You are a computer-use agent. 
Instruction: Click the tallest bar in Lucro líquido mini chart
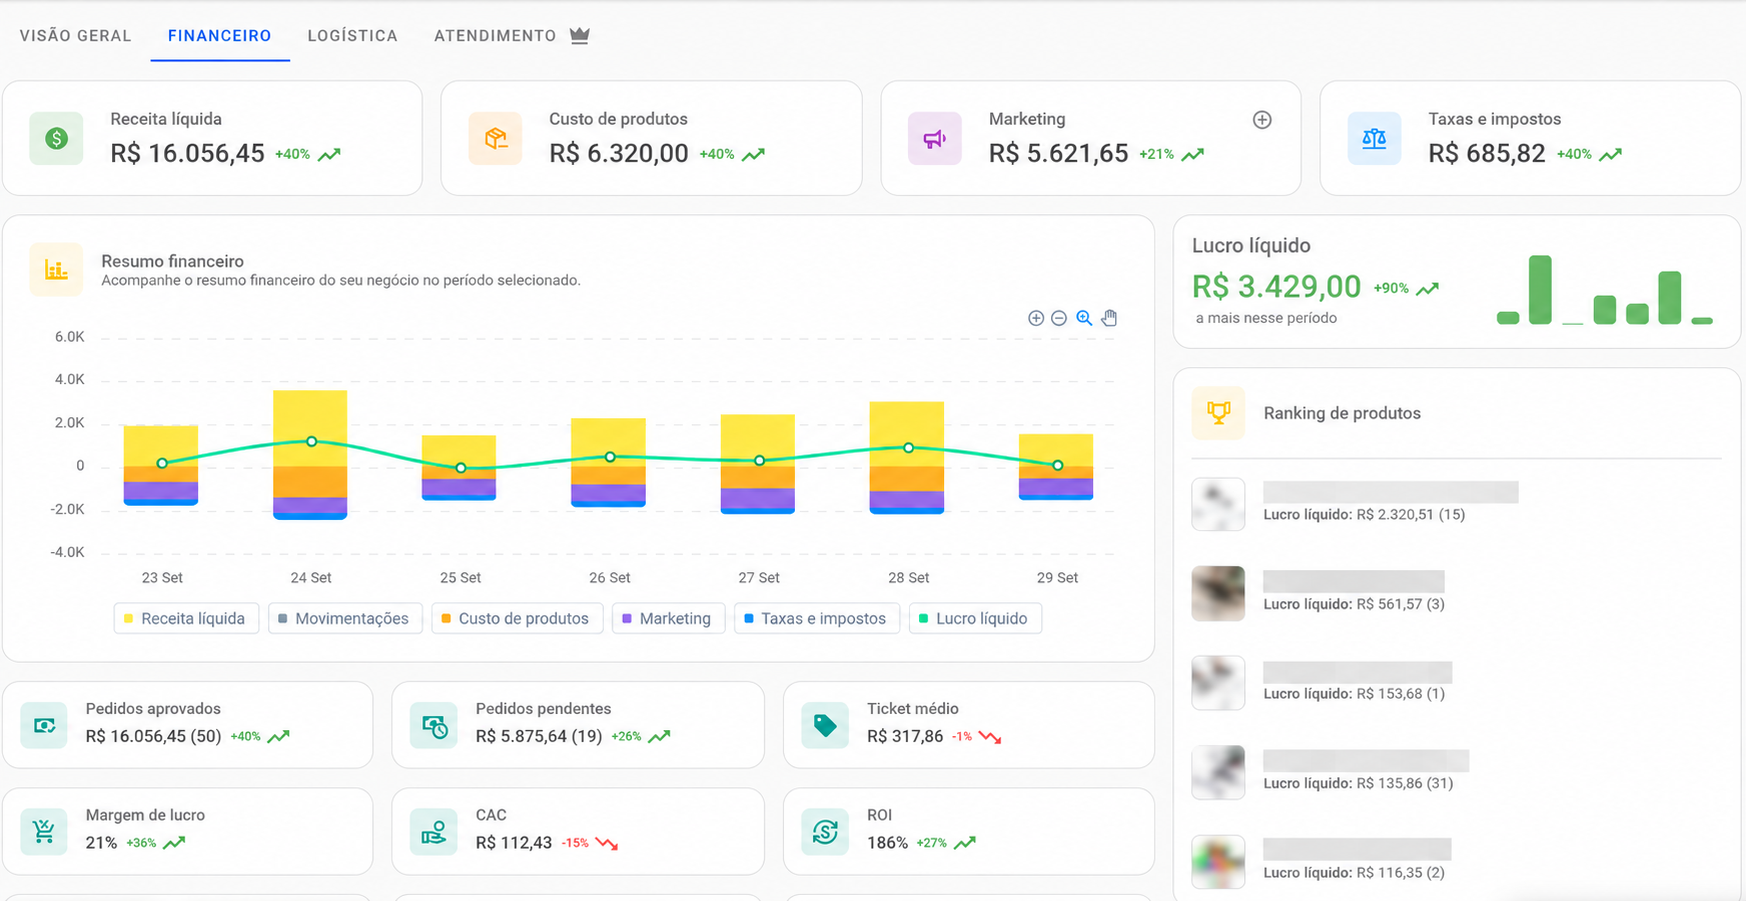[1540, 290]
